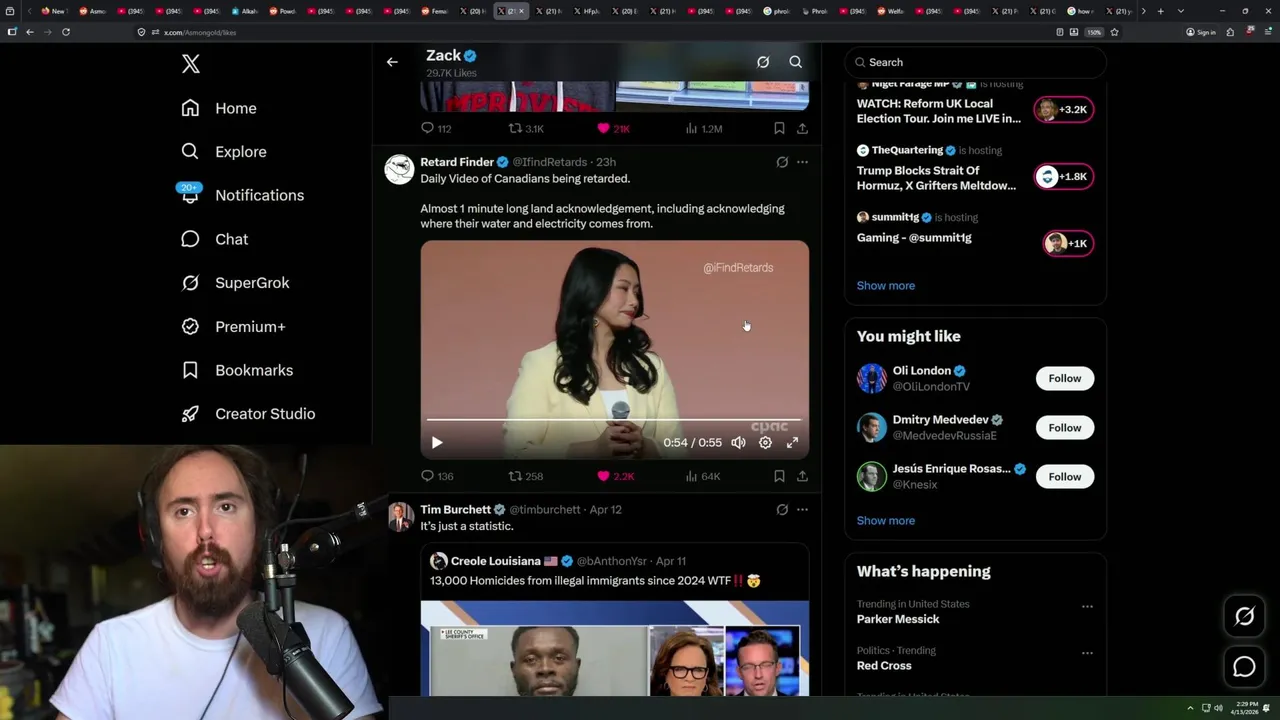The width and height of the screenshot is (1280, 720).
Task: Mute the video with speaker icon
Action: 738,443
